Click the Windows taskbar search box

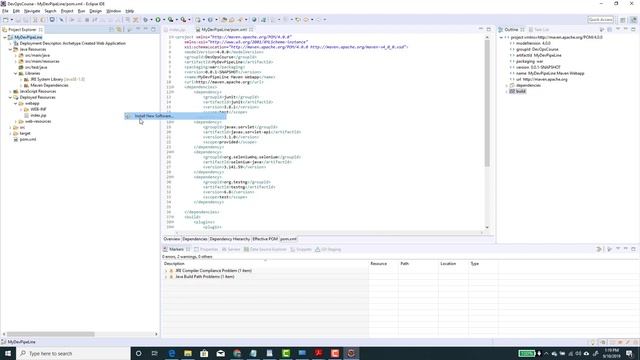(x=73, y=353)
